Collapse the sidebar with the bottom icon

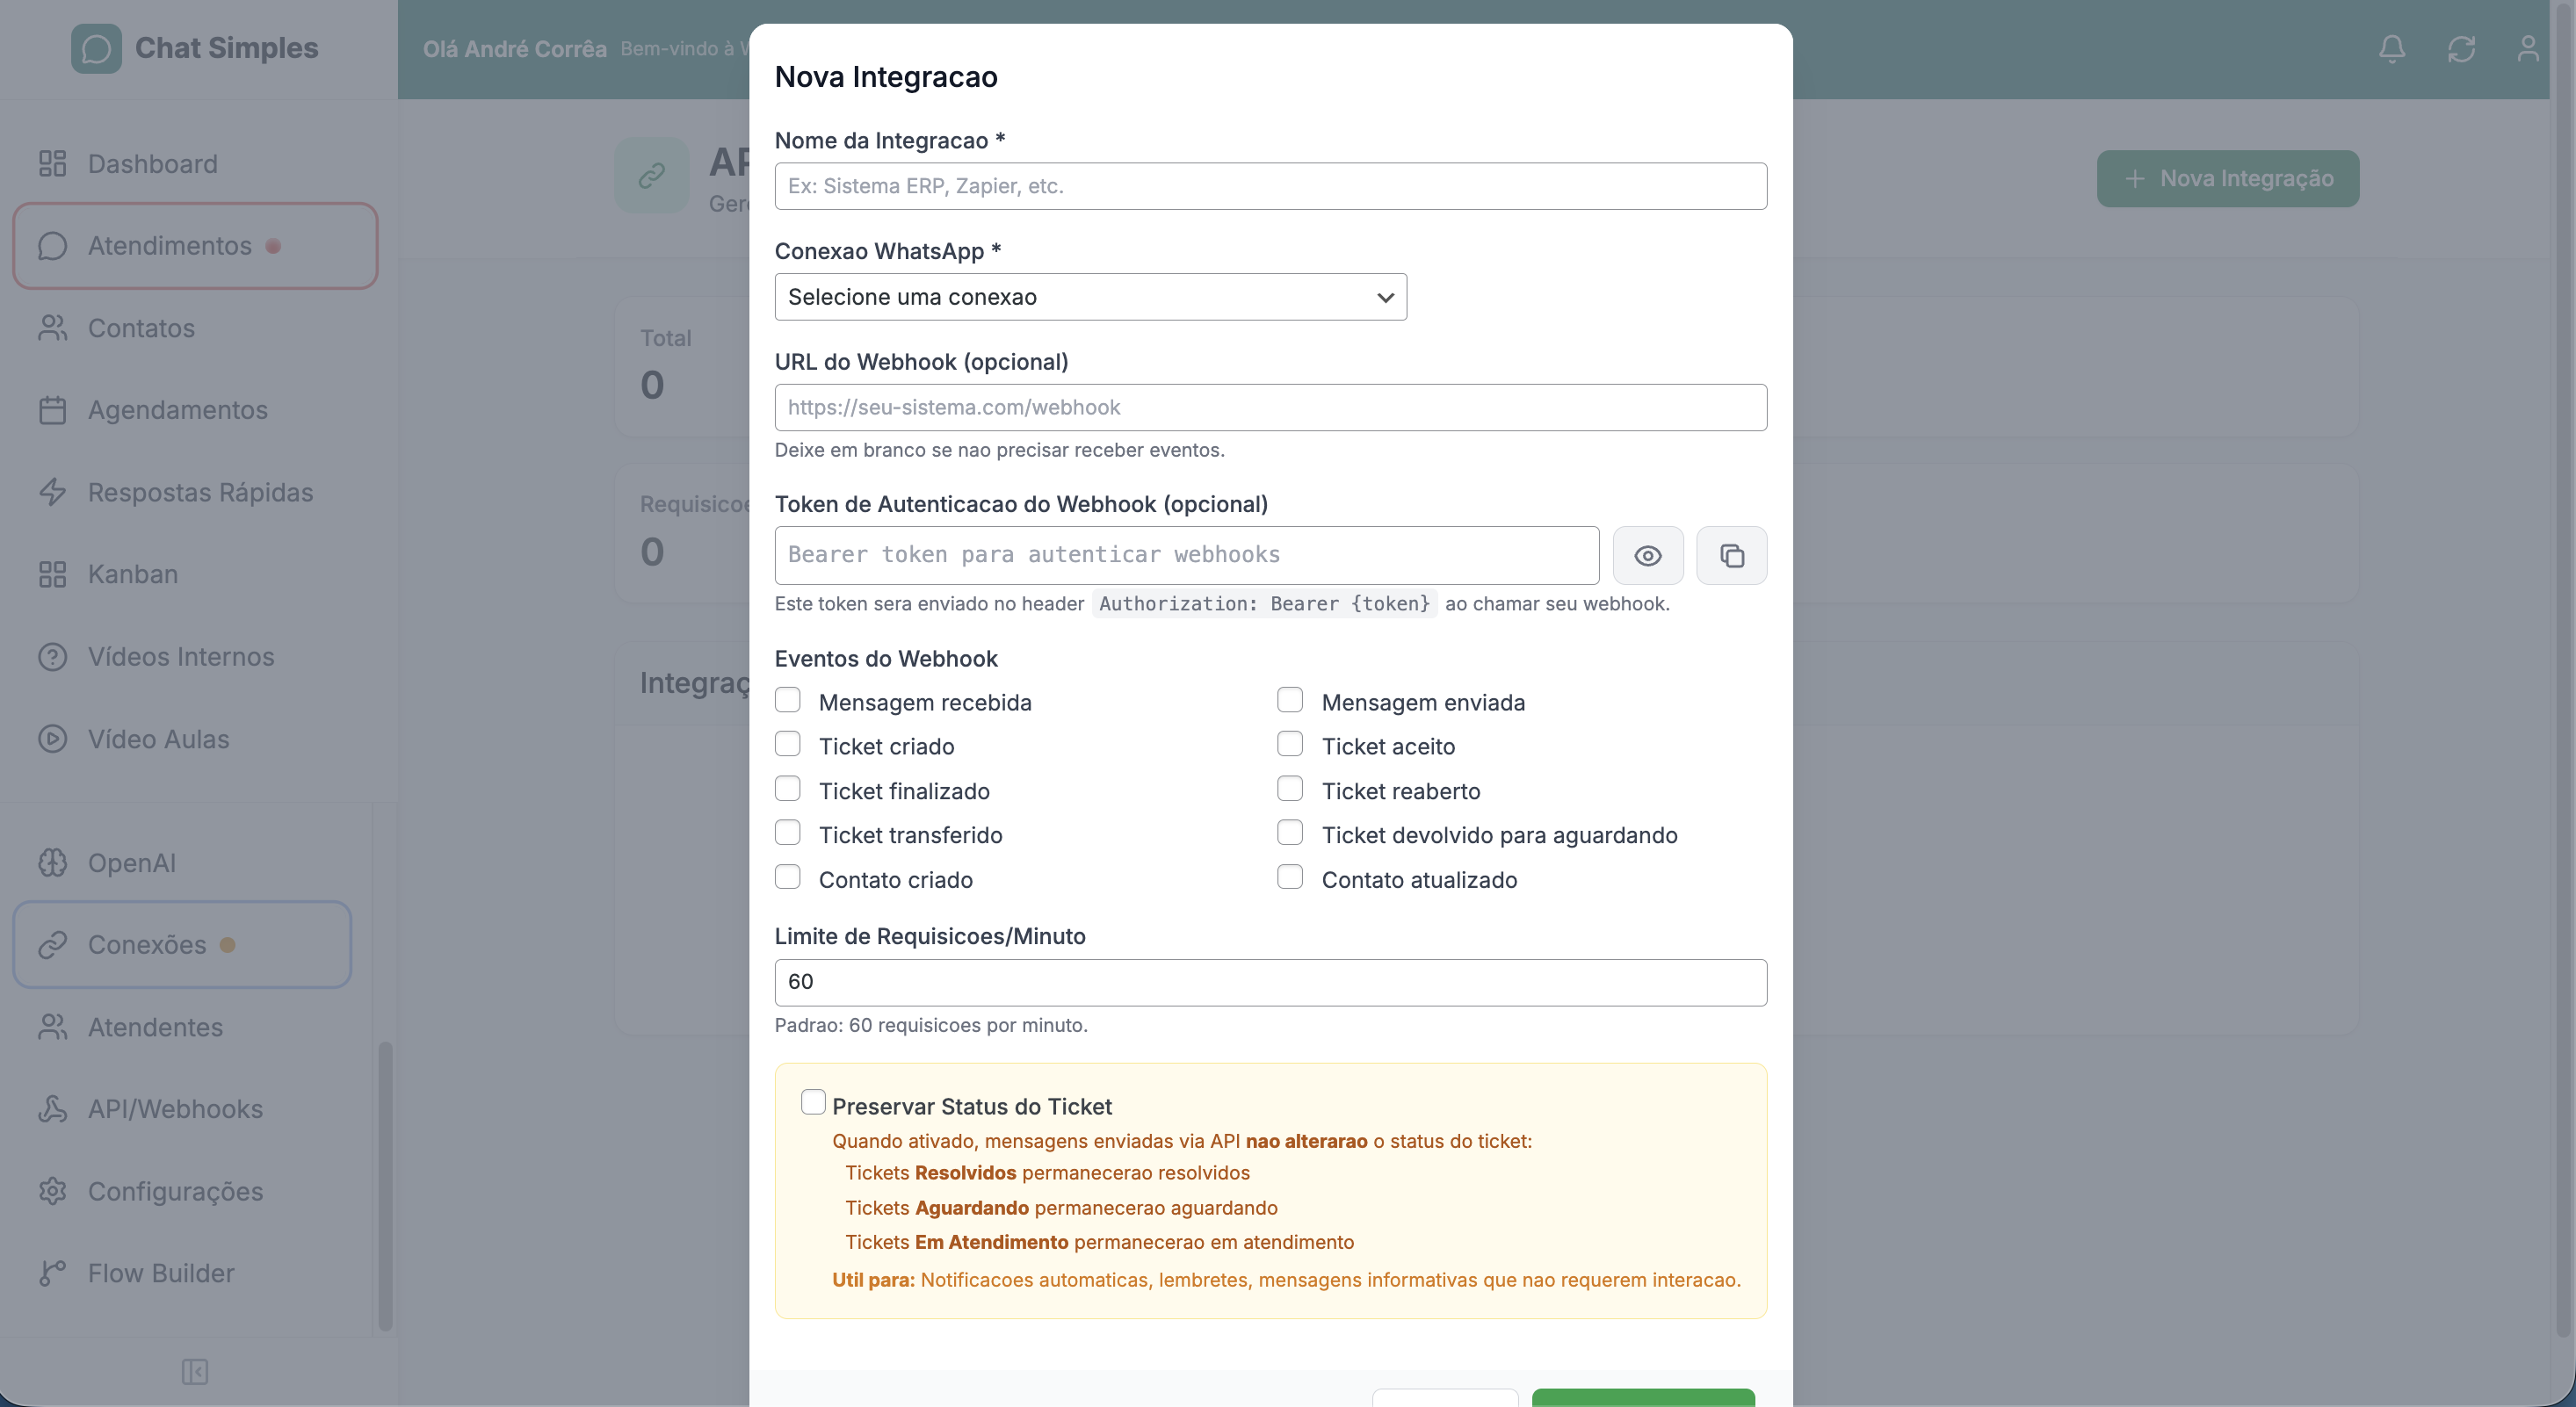coord(195,1371)
